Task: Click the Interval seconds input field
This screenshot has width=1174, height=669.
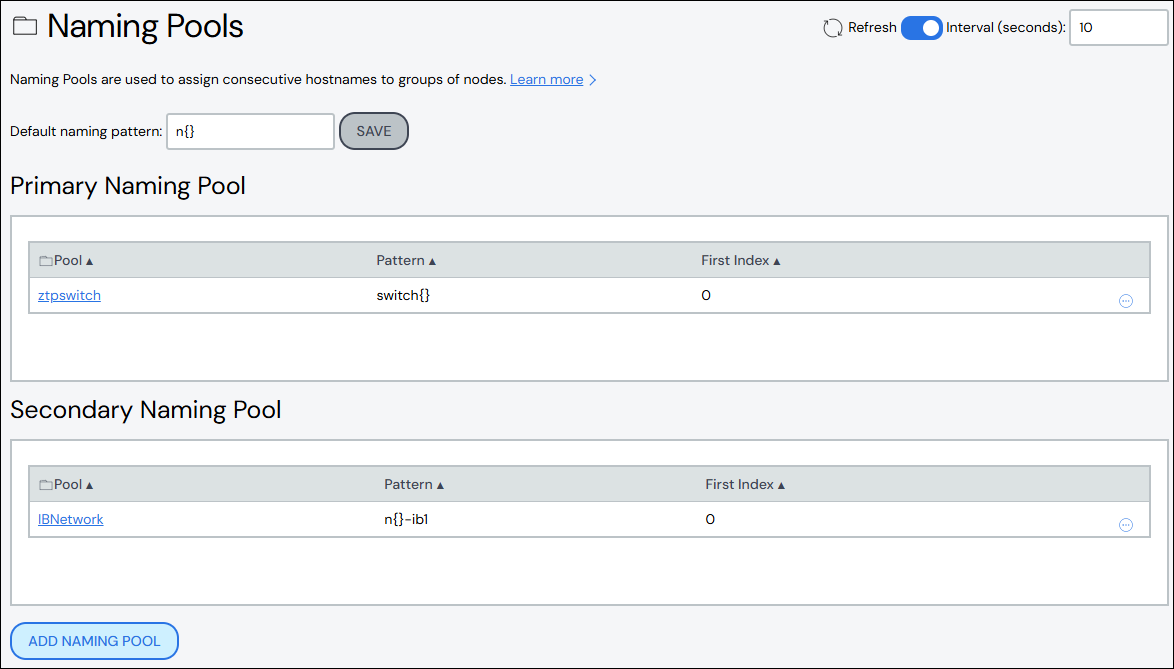Action: (x=1119, y=27)
